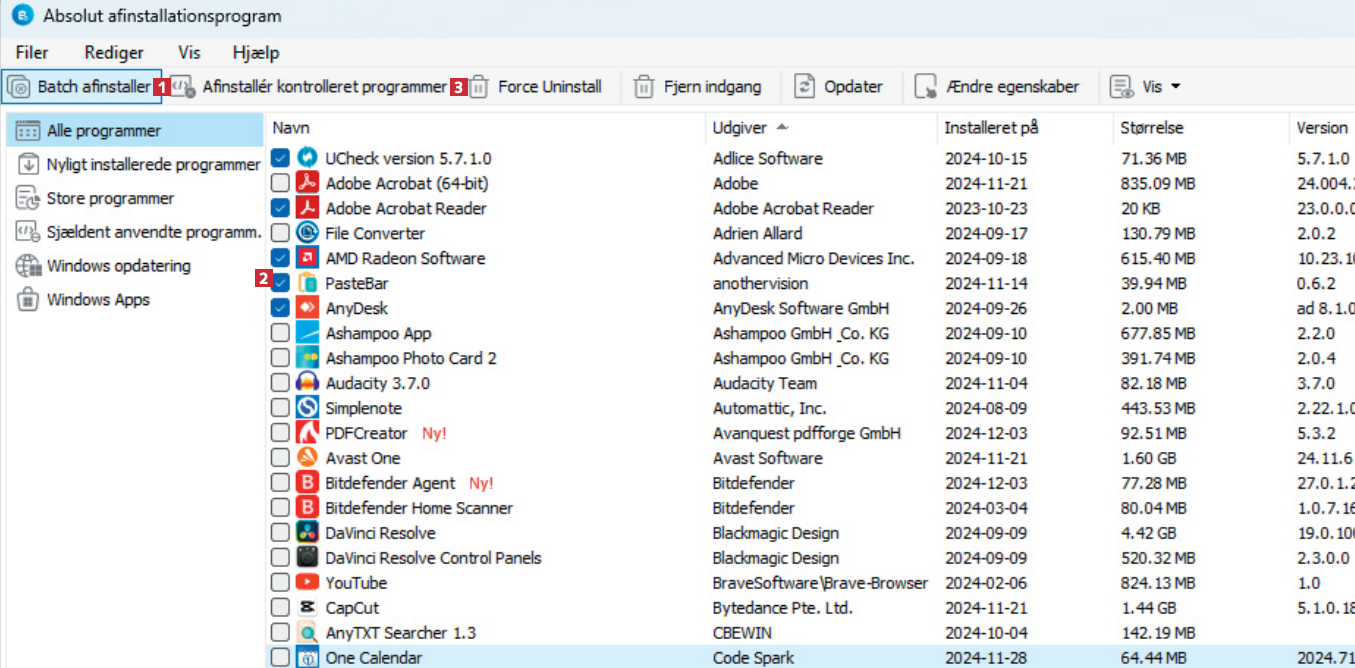This screenshot has height=668, width=1355.
Task: Click the DaVinci Resolve program icon
Action: click(x=308, y=533)
